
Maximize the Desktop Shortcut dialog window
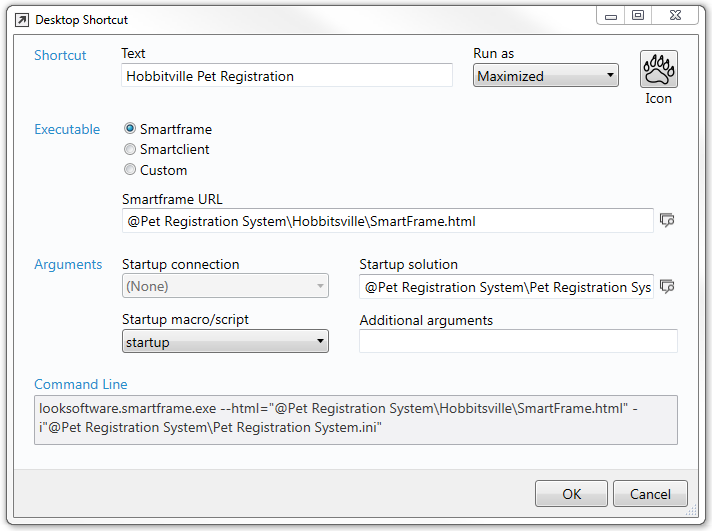[638, 16]
